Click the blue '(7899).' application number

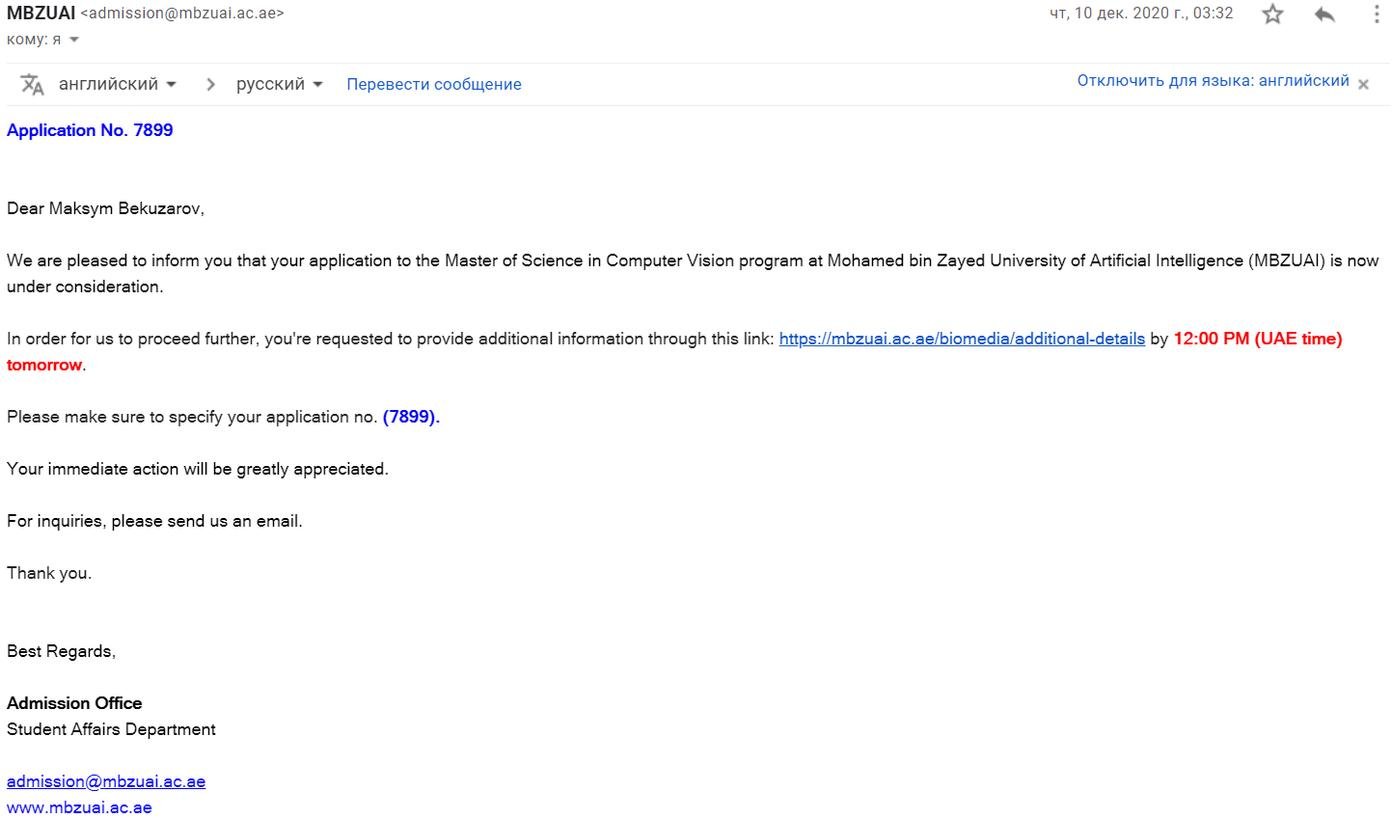pos(411,416)
